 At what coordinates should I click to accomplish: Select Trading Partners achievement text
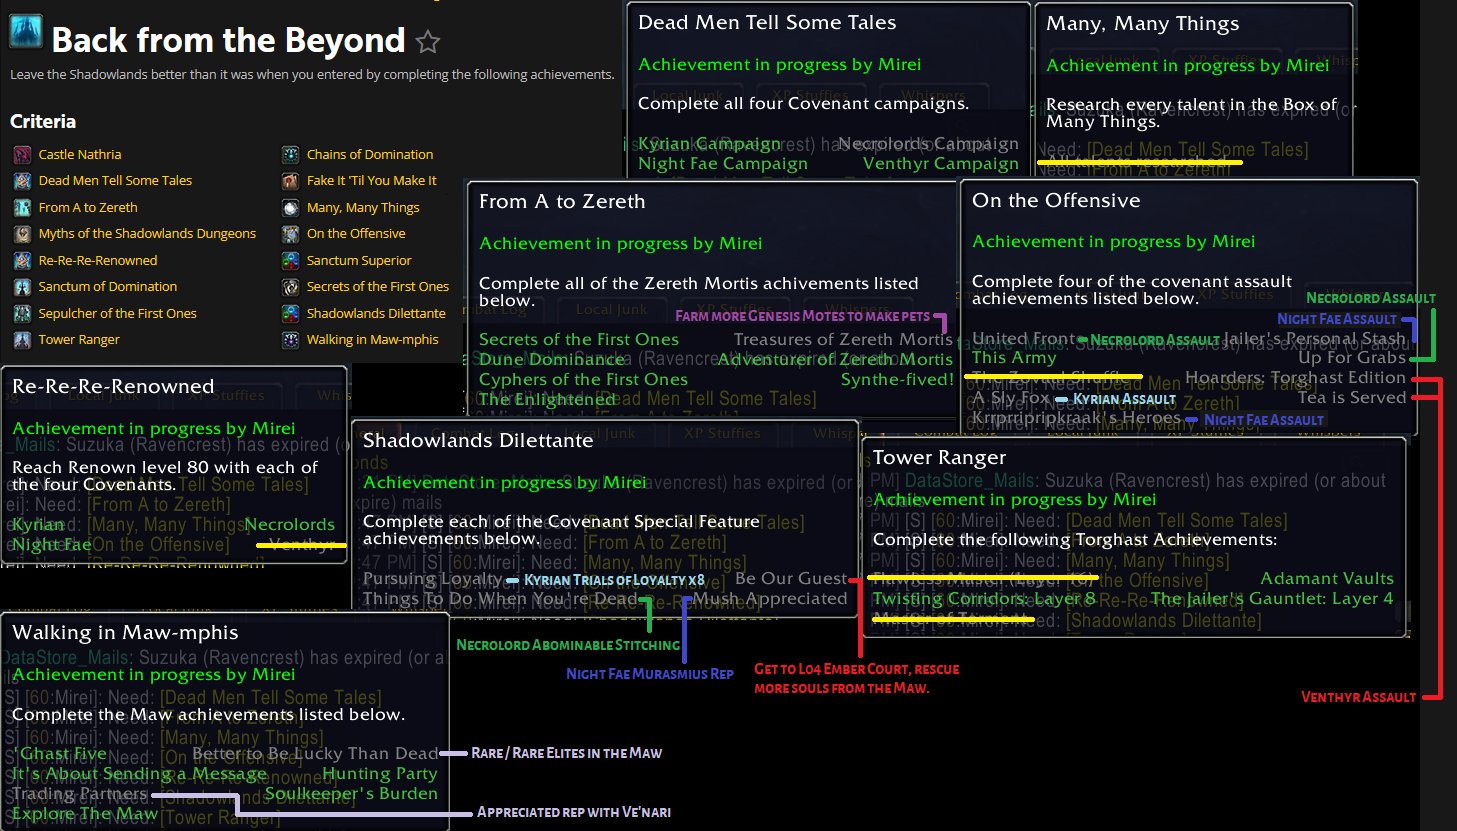[x=80, y=794]
